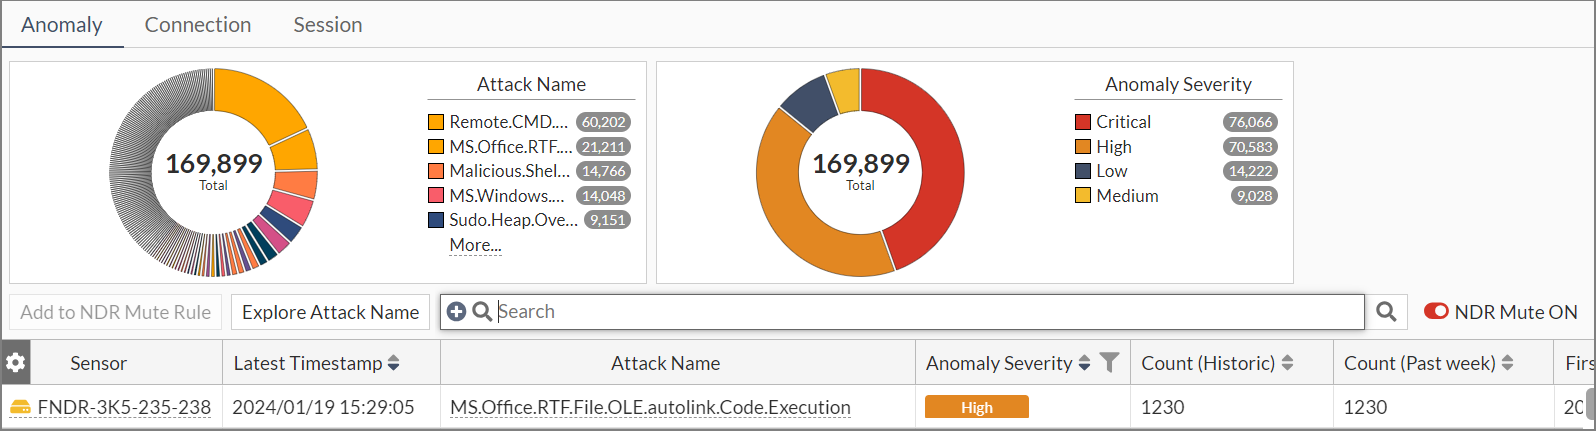The image size is (1596, 431).
Task: Sort by Anomaly Severity column arrows
Action: [1084, 363]
